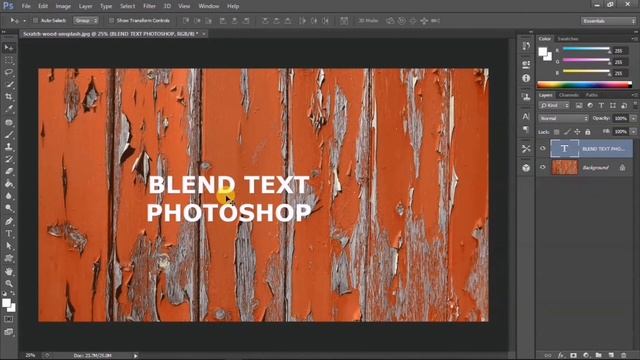Open the Essentials workspace dropdown
Screen dimensions: 640x360
(x=608, y=21)
